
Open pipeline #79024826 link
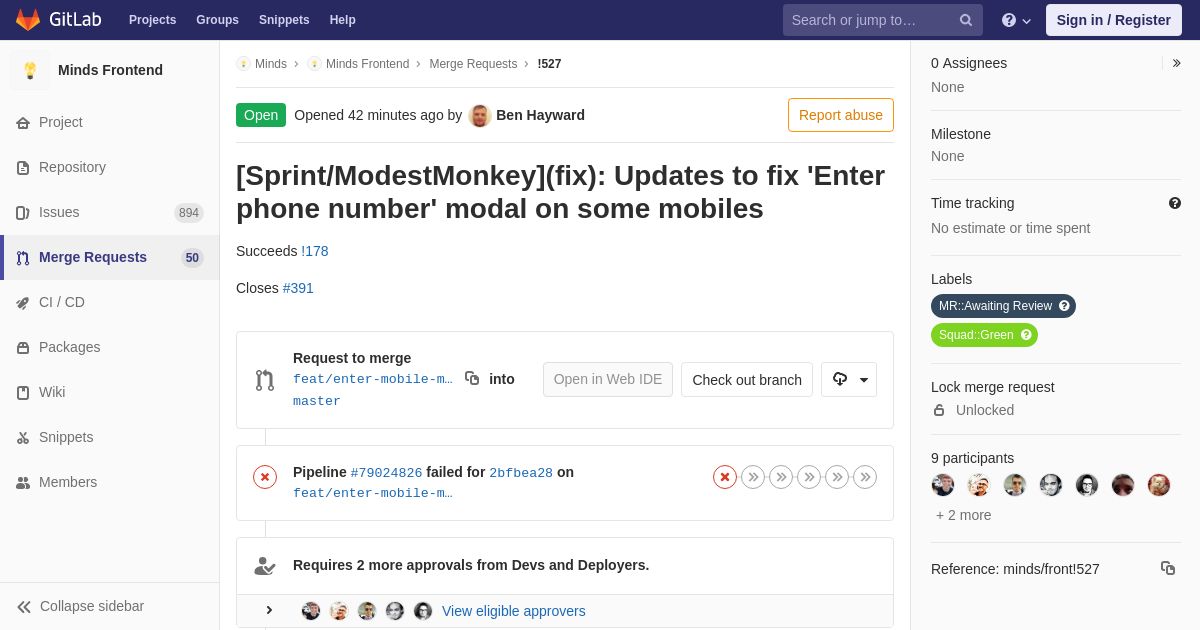pos(386,473)
